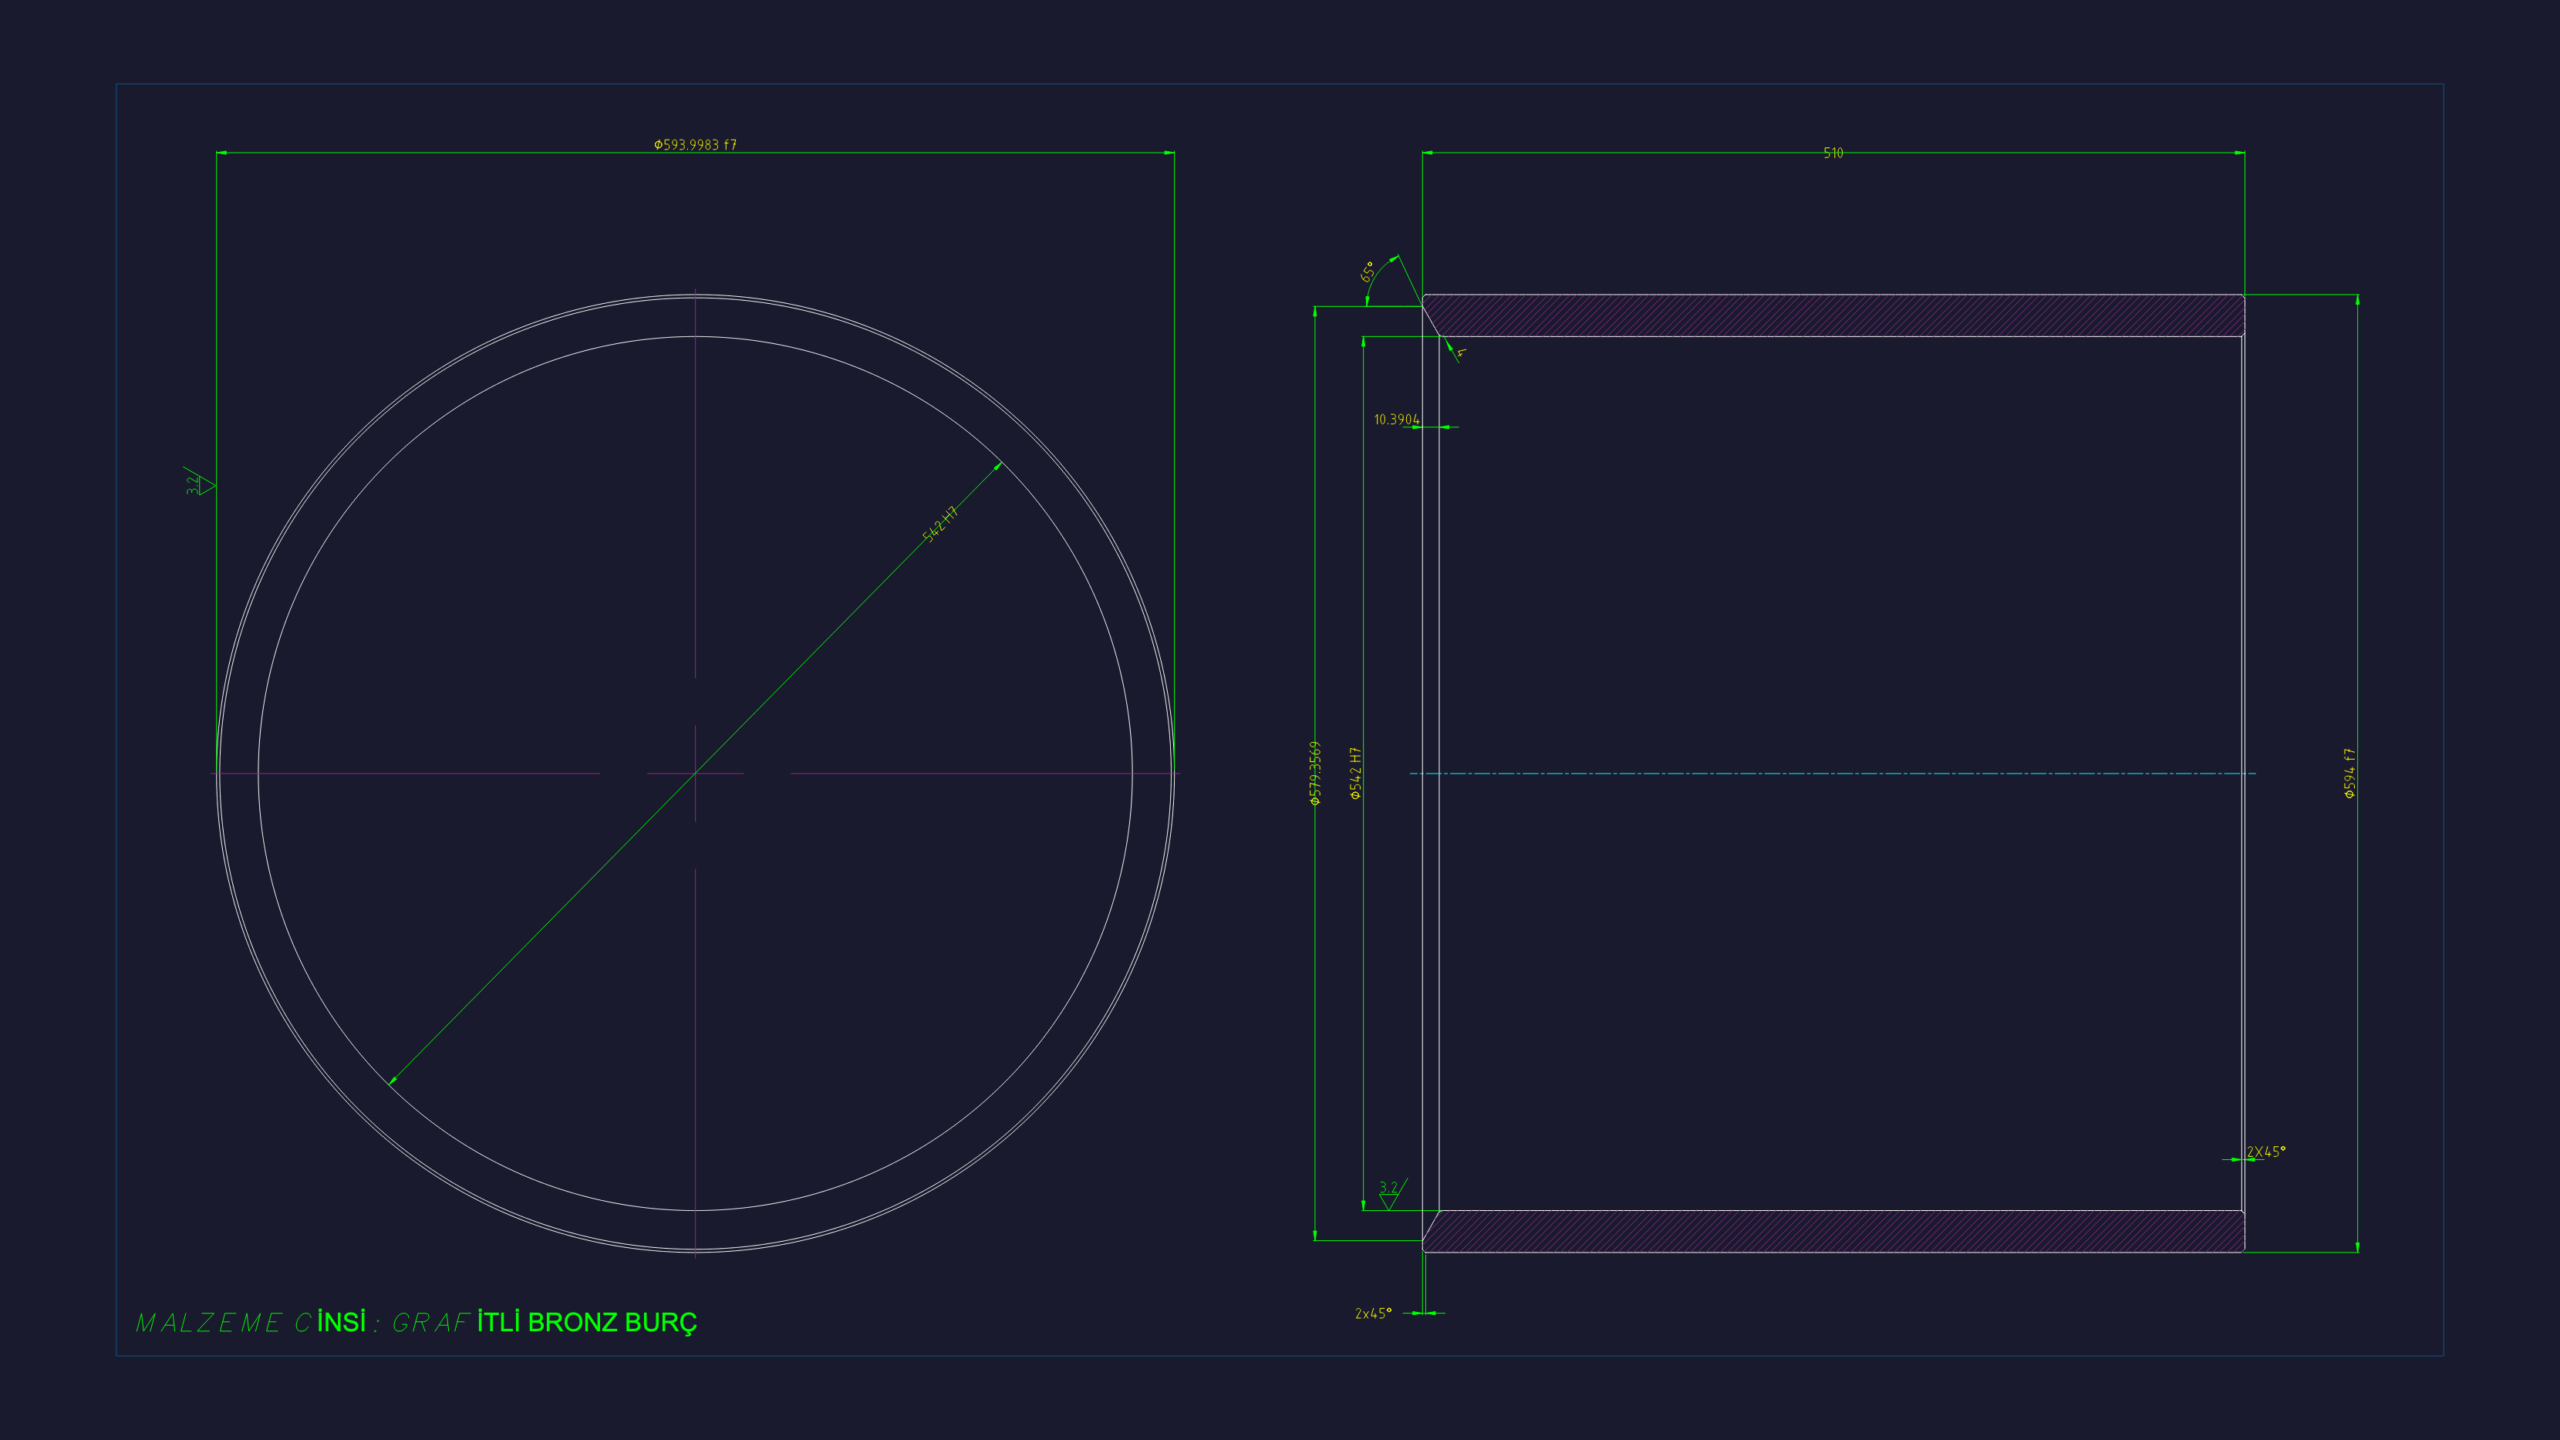Image resolution: width=2560 pixels, height=1440 pixels.
Task: Click the 510 length dimension text
Action: 1833,153
